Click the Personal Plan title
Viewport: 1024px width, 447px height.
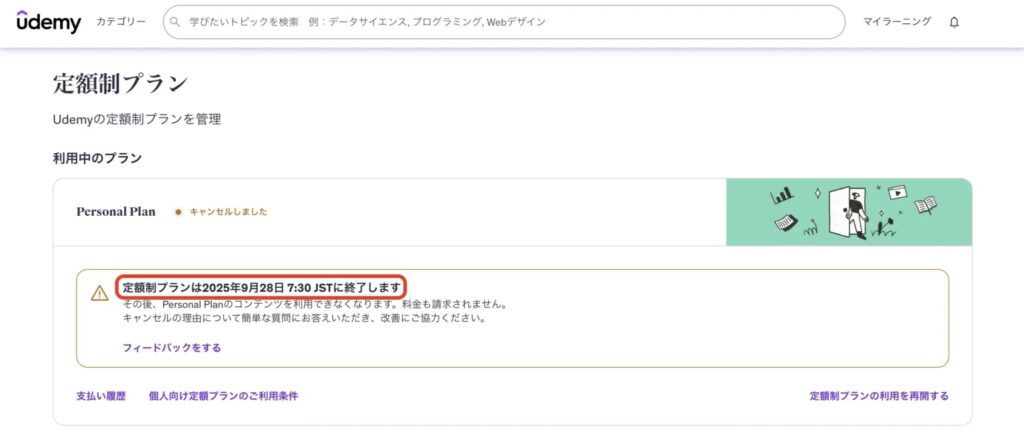pos(116,212)
